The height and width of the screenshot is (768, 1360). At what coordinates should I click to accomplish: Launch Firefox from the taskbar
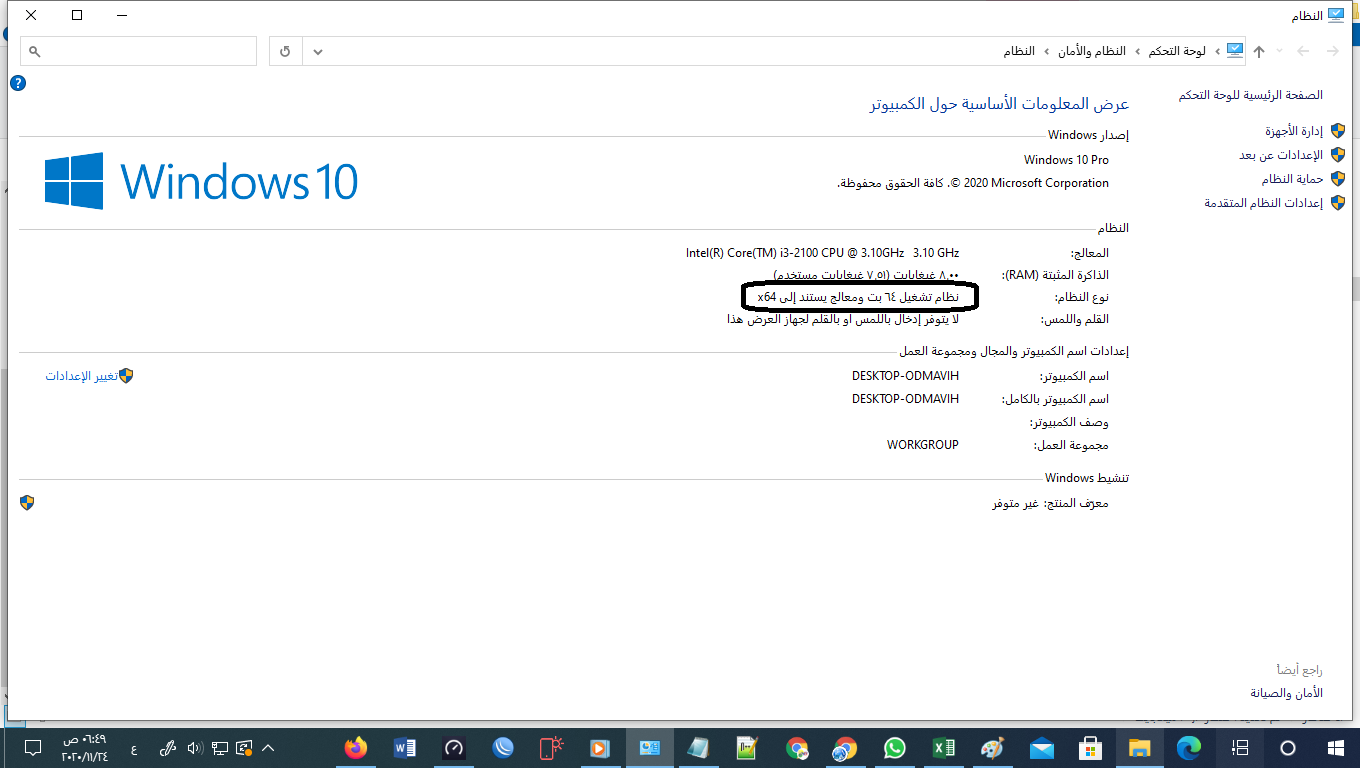pyautogui.click(x=355, y=748)
